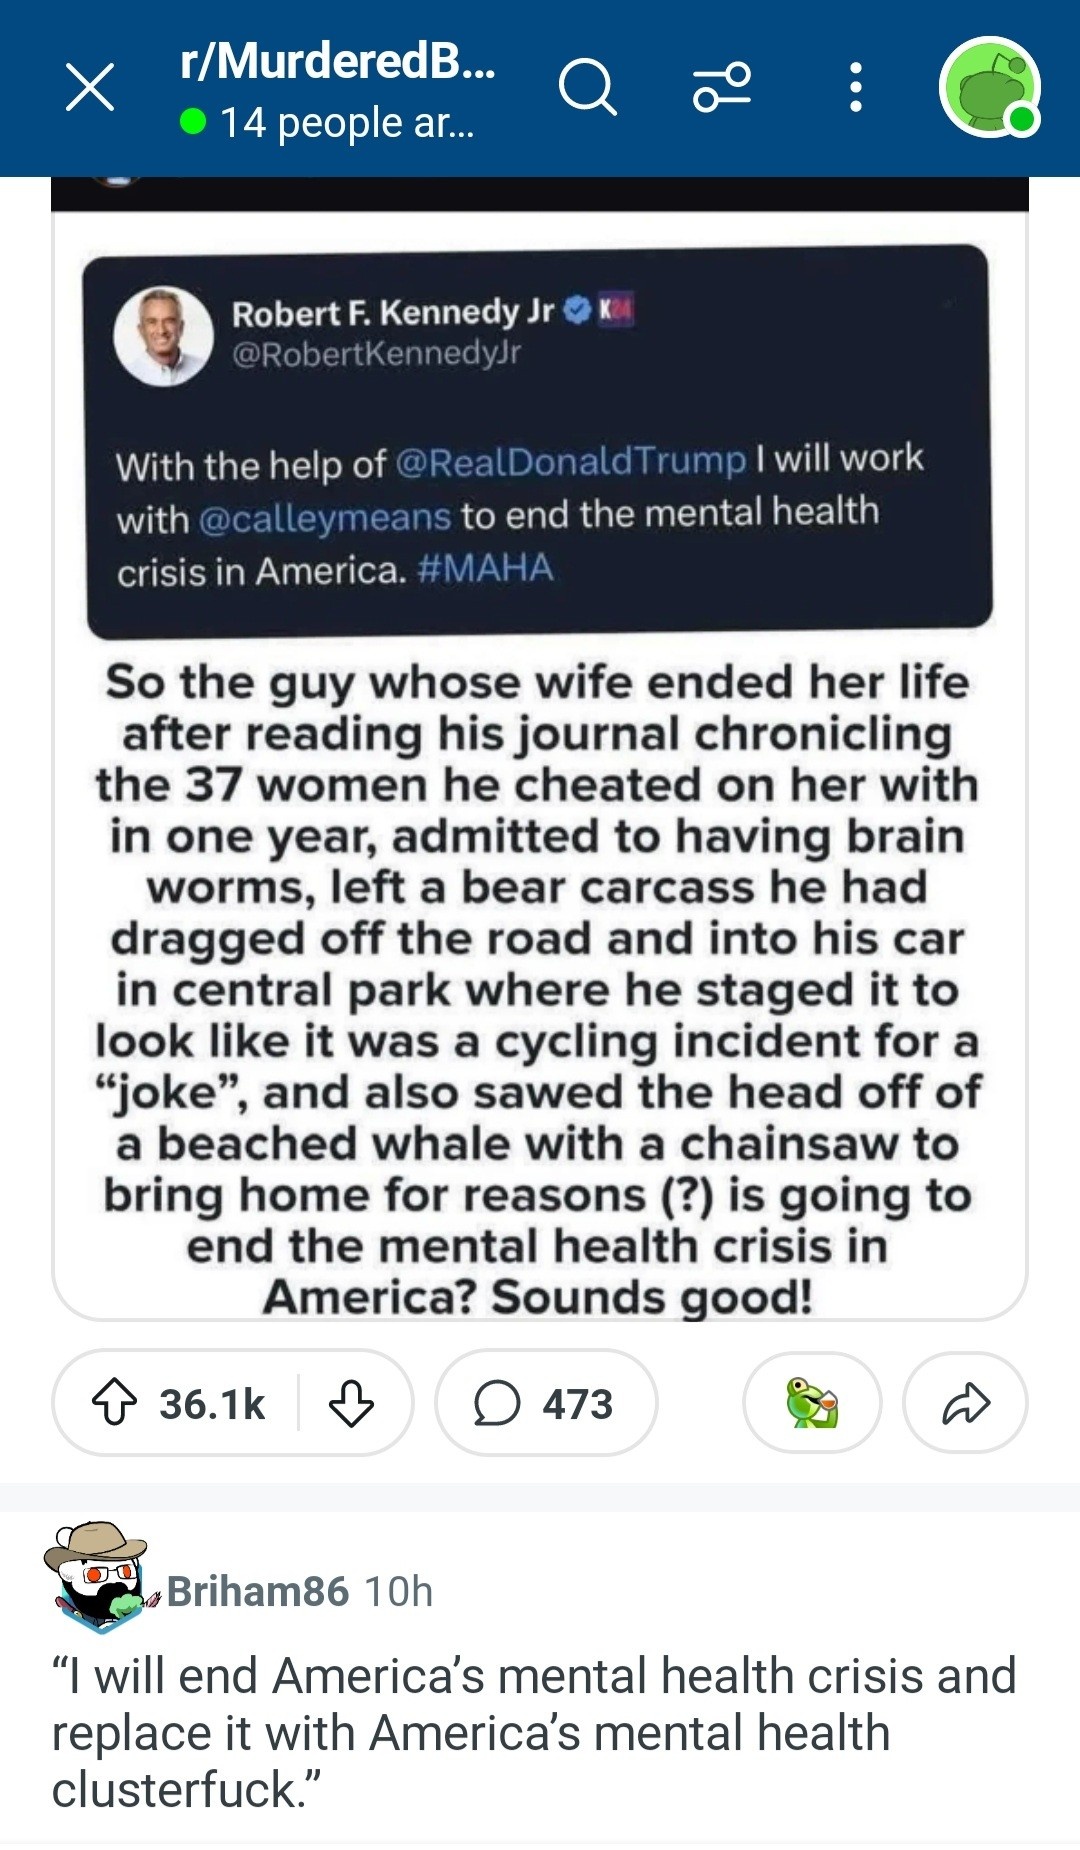Tap the Robert F. Kennedy Jr profile photo
Viewport: 1080px width, 1850px height.
click(164, 337)
